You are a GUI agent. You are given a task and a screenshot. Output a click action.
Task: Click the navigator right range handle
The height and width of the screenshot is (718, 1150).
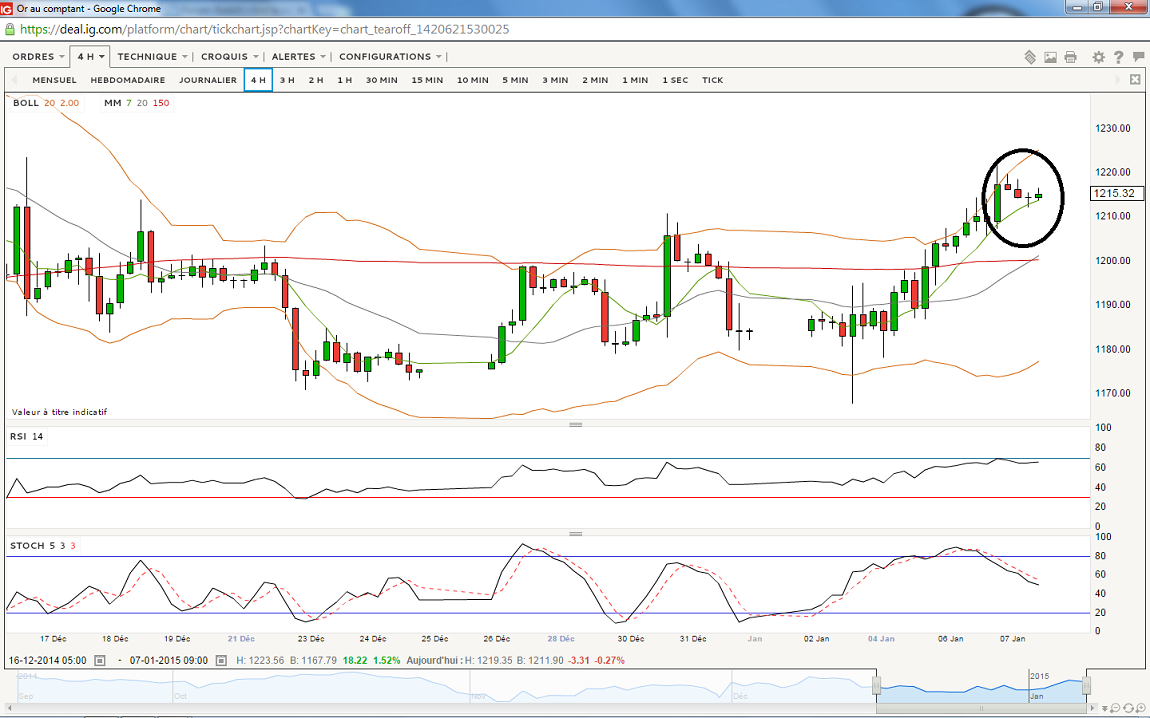point(1086,686)
